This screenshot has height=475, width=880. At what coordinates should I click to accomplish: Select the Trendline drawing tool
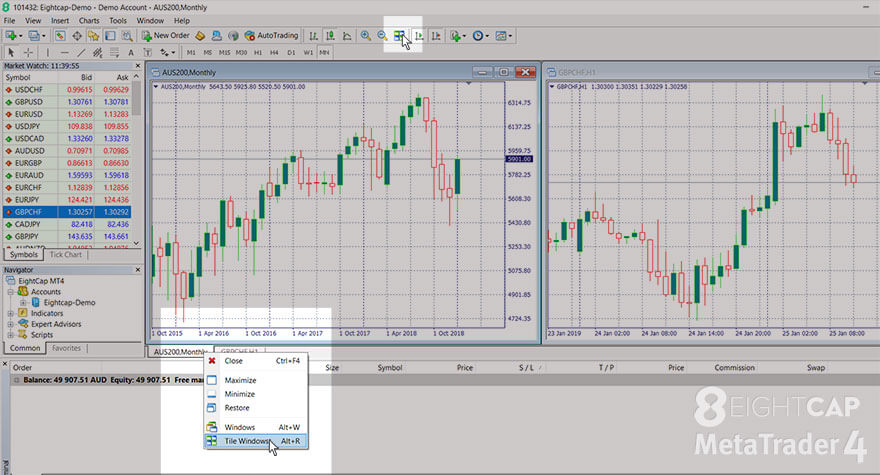point(81,53)
